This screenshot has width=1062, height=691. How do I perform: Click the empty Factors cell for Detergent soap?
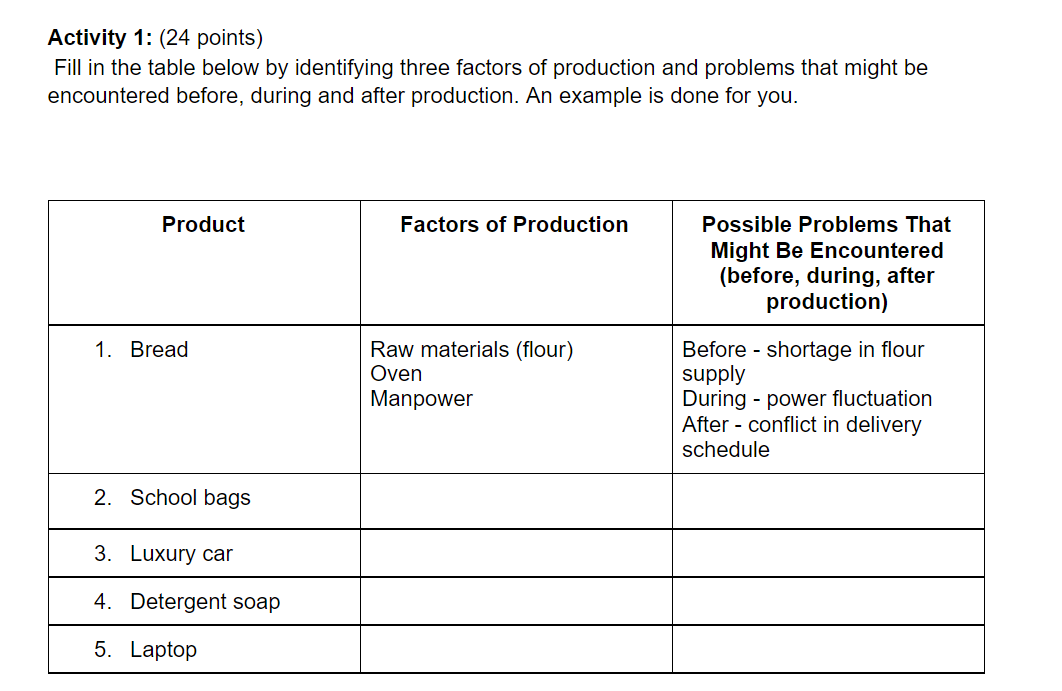click(x=516, y=601)
